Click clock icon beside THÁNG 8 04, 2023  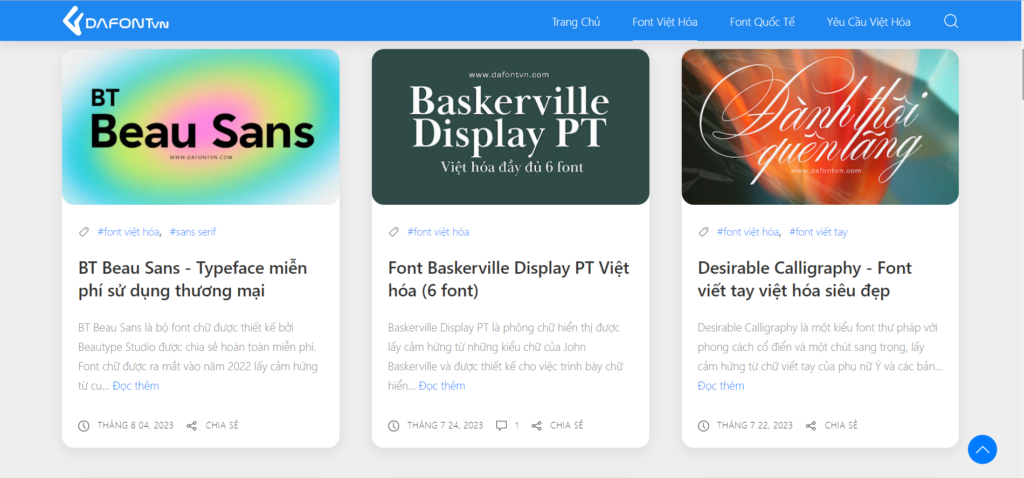[84, 426]
